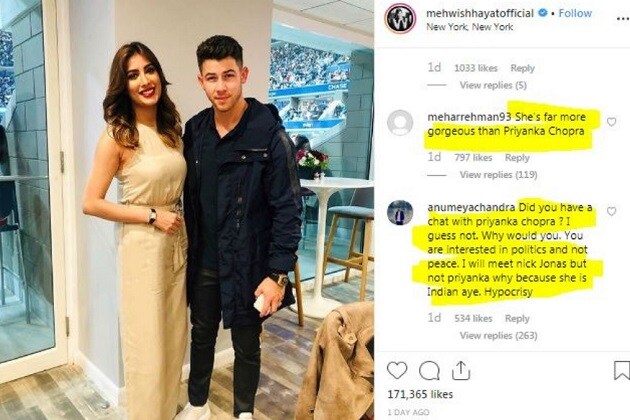Viewport: 630px width, 420px height.
Task: Like anumeyachandra's comment with heart
Action: [x=612, y=211]
